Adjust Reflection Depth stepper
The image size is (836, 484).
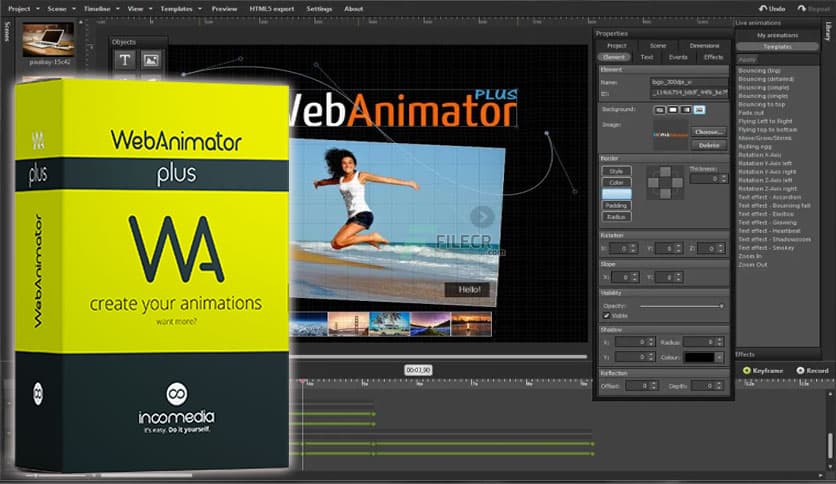click(x=719, y=386)
